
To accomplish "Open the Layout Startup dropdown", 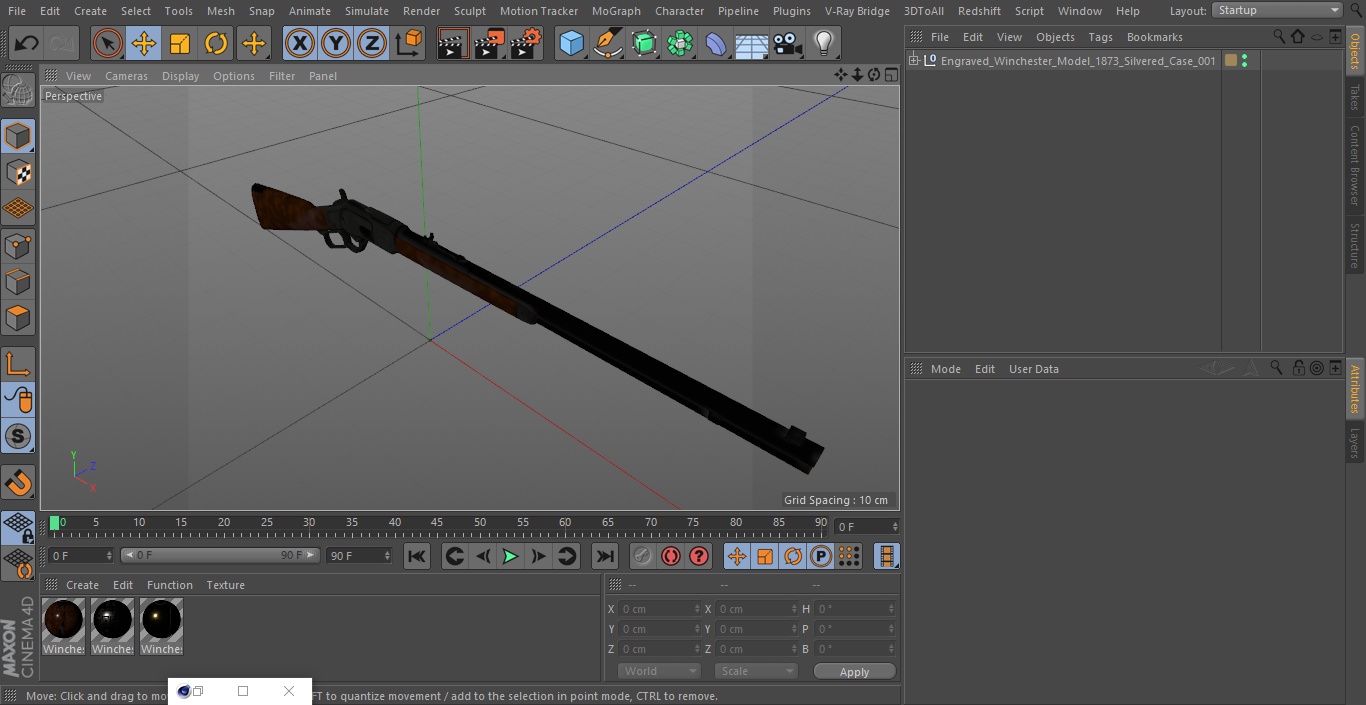I will click(1277, 10).
